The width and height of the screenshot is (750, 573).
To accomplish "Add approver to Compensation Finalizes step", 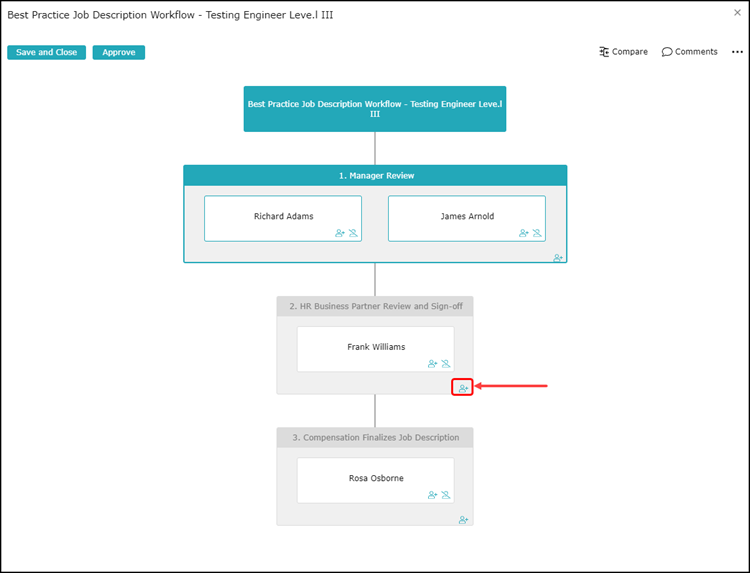I will click(463, 520).
